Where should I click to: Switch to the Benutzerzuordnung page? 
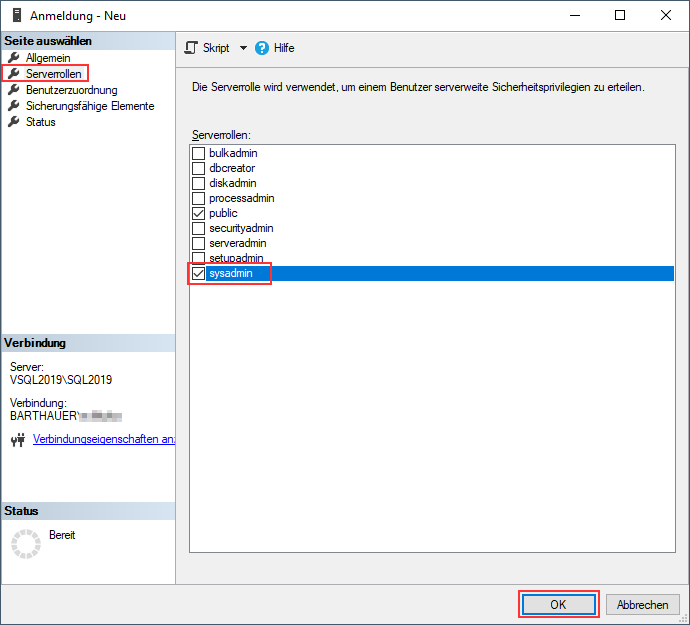pos(71,90)
